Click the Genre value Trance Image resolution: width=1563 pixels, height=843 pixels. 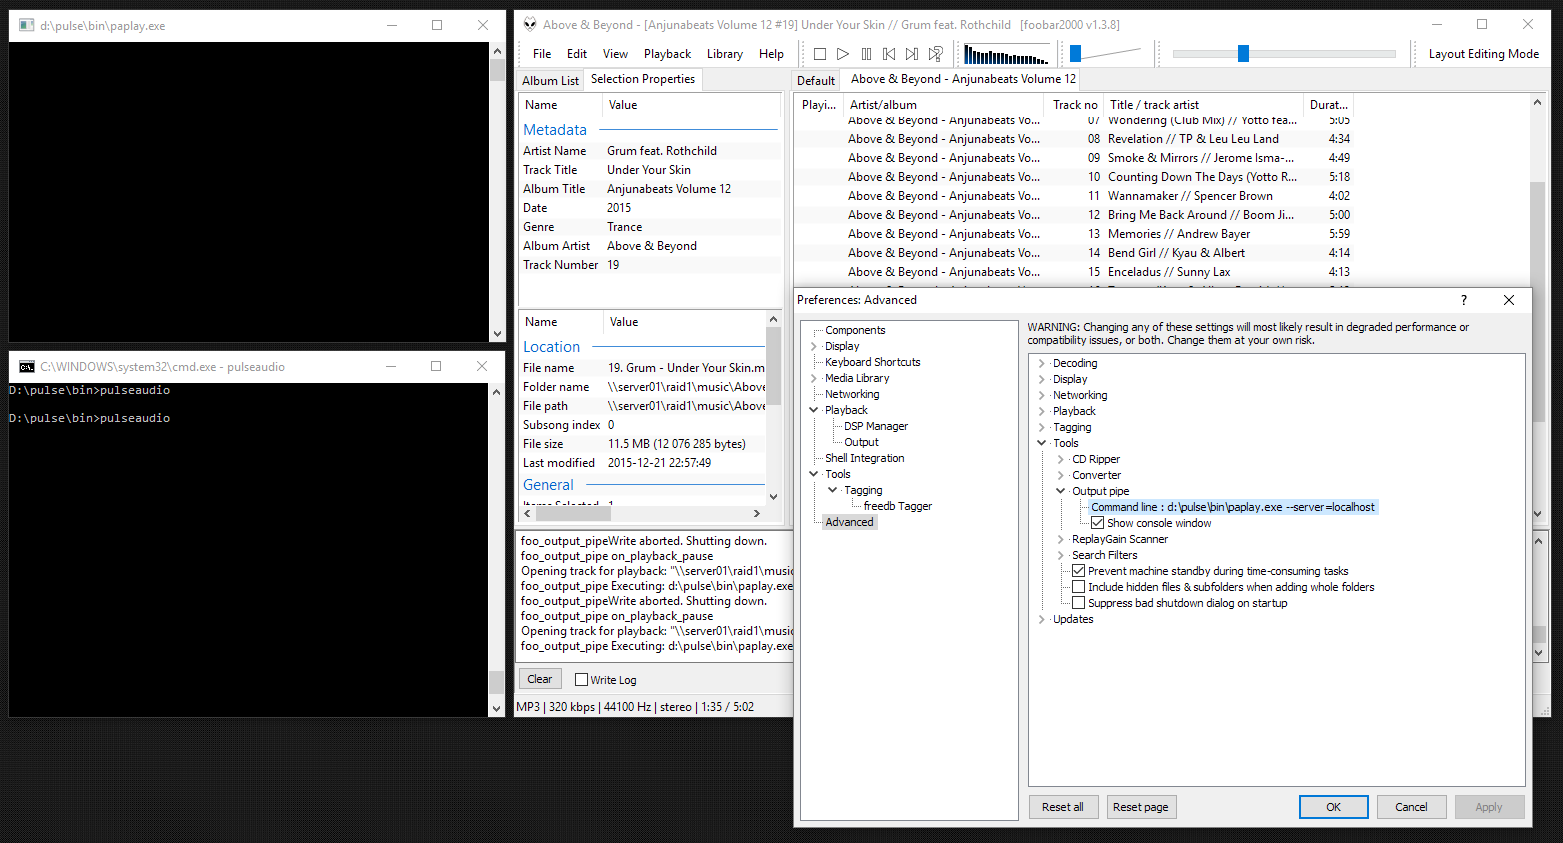click(x=625, y=227)
